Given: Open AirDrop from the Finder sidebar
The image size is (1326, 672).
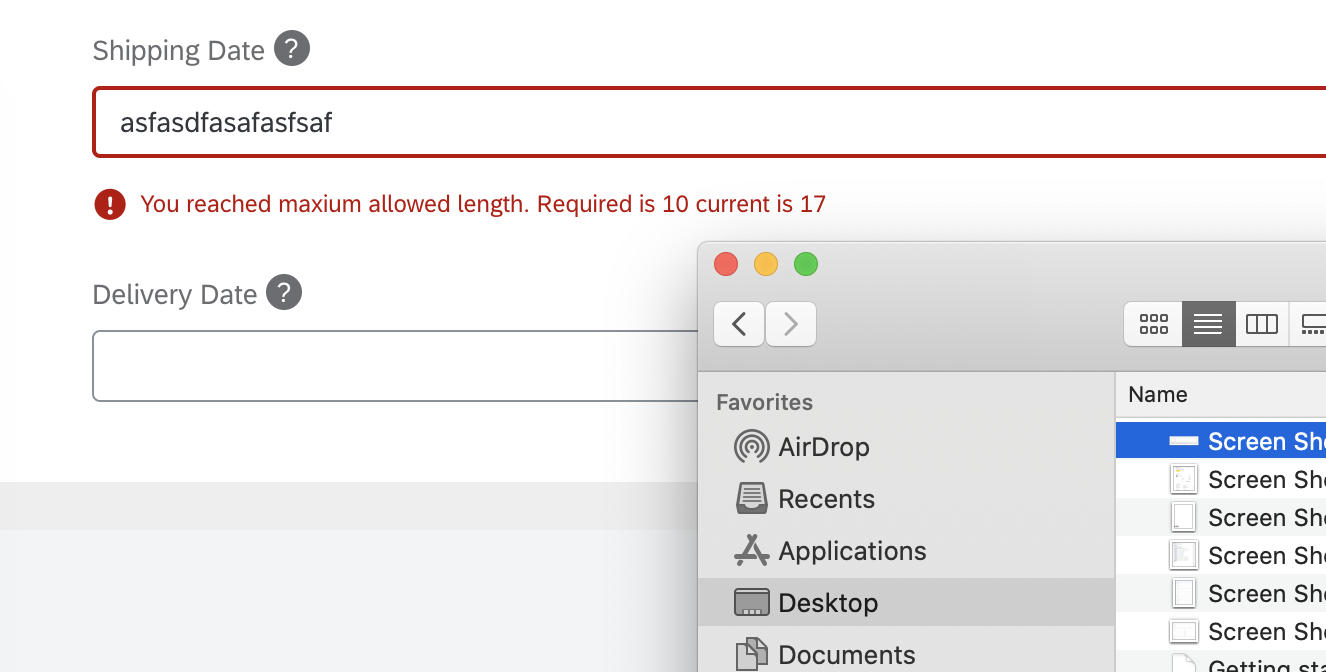Looking at the screenshot, I should pyautogui.click(x=822, y=447).
